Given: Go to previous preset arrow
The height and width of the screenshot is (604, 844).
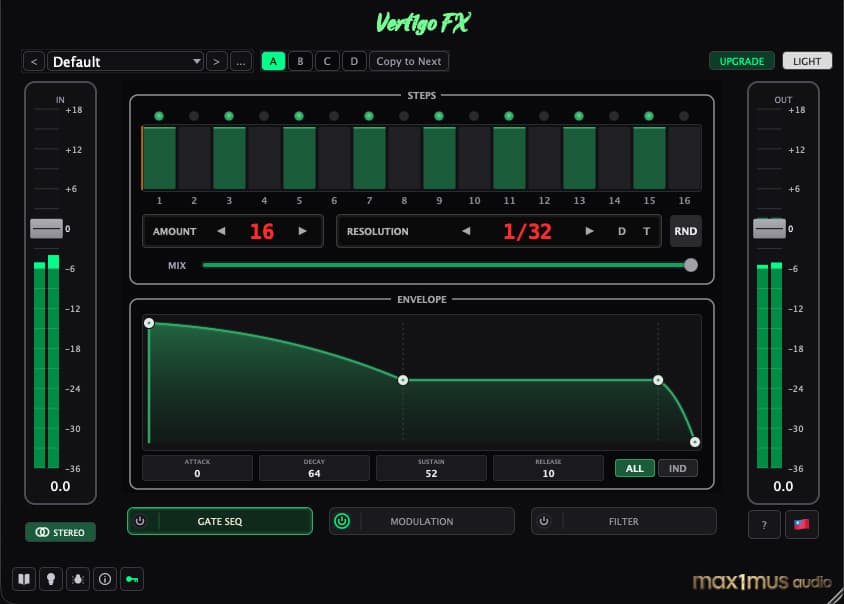Looking at the screenshot, I should tap(34, 61).
